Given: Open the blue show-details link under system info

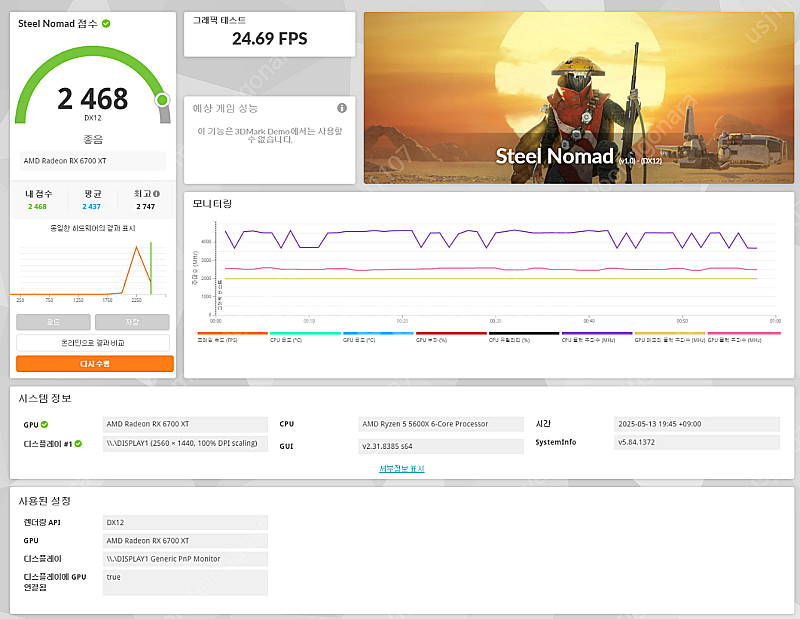Looking at the screenshot, I should coord(402,468).
